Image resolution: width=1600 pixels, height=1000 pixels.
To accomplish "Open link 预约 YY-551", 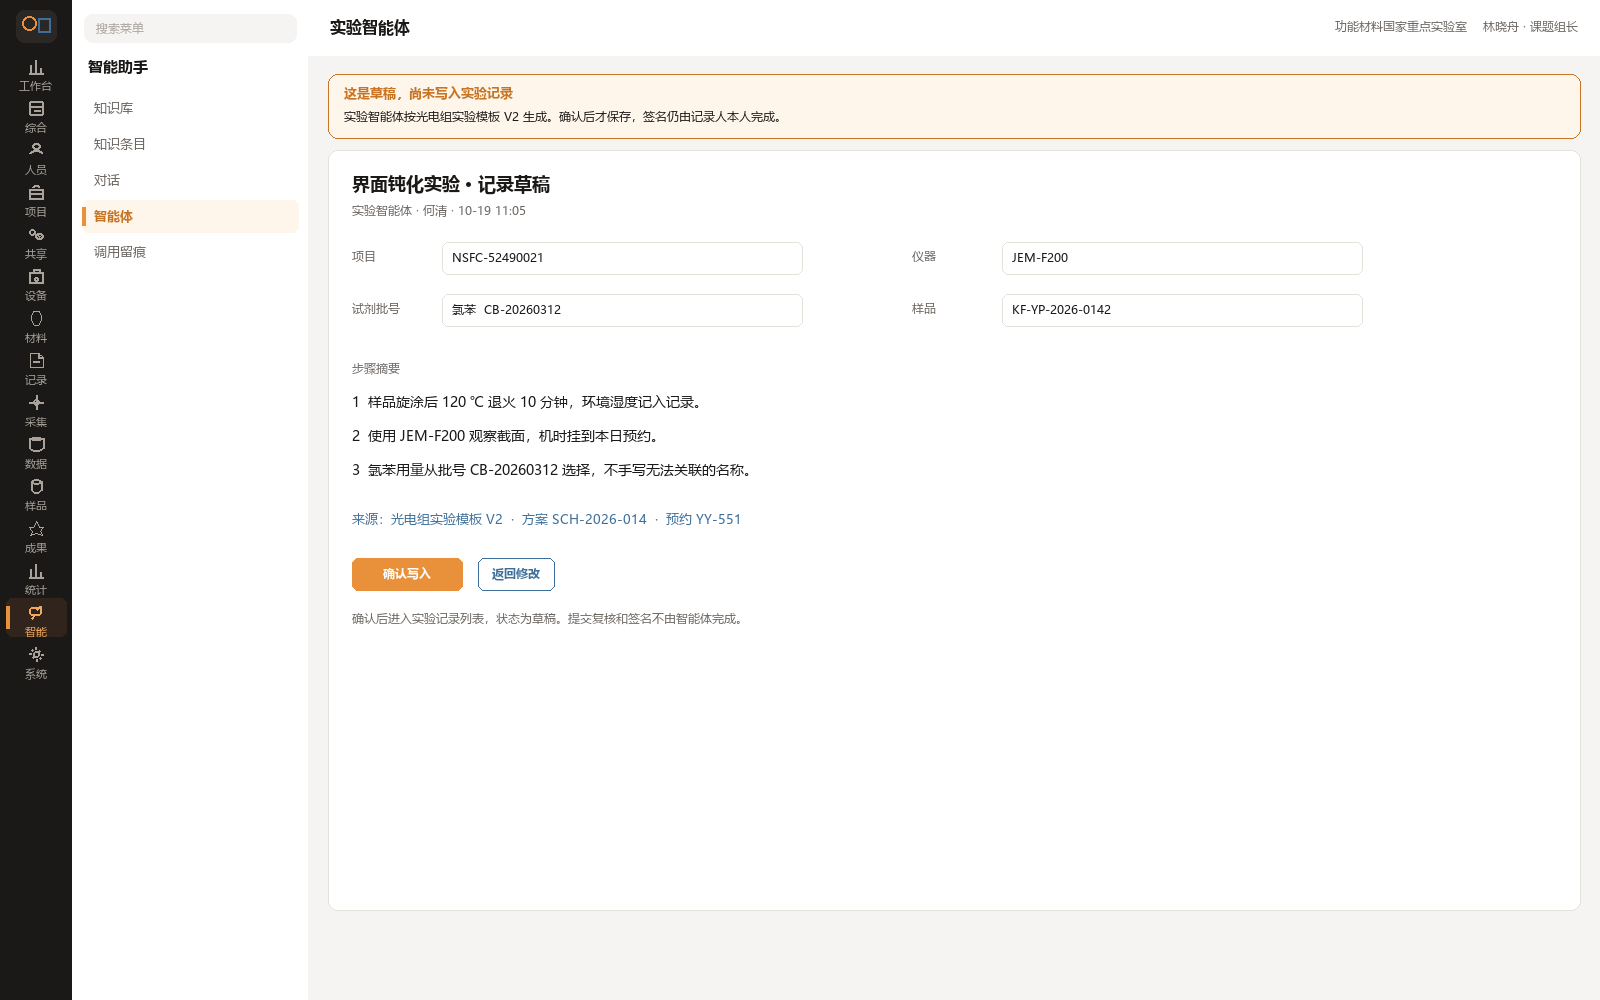I will coord(703,519).
